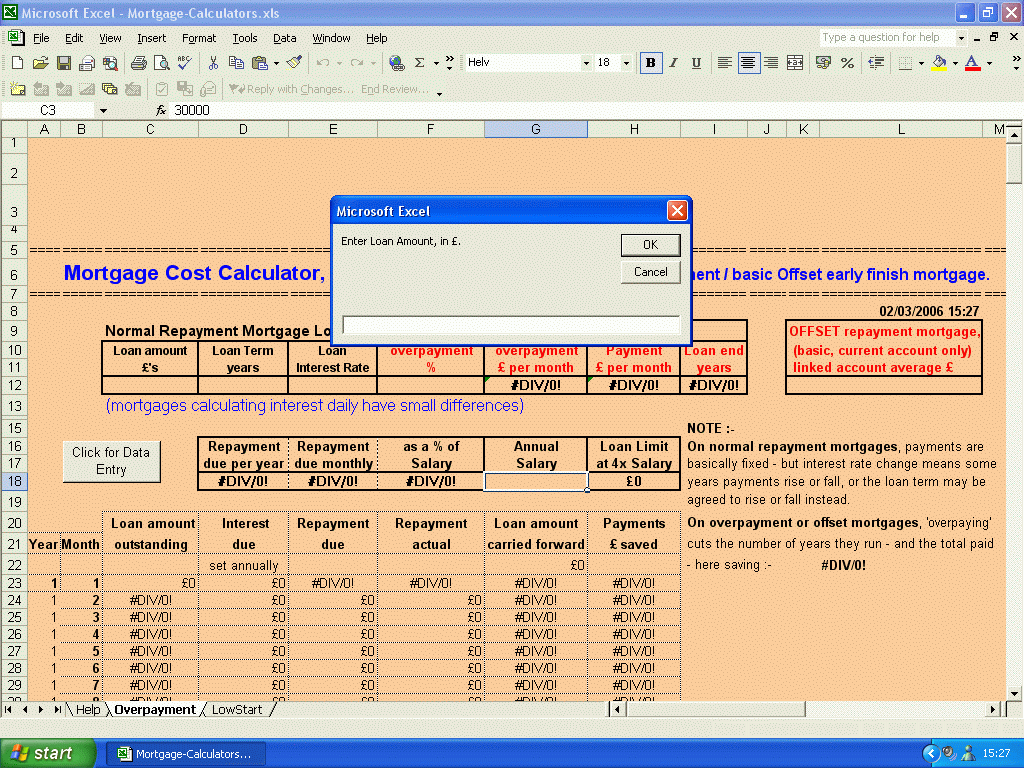1024x768 pixels.
Task: Open the Edit menu
Action: tap(74, 38)
